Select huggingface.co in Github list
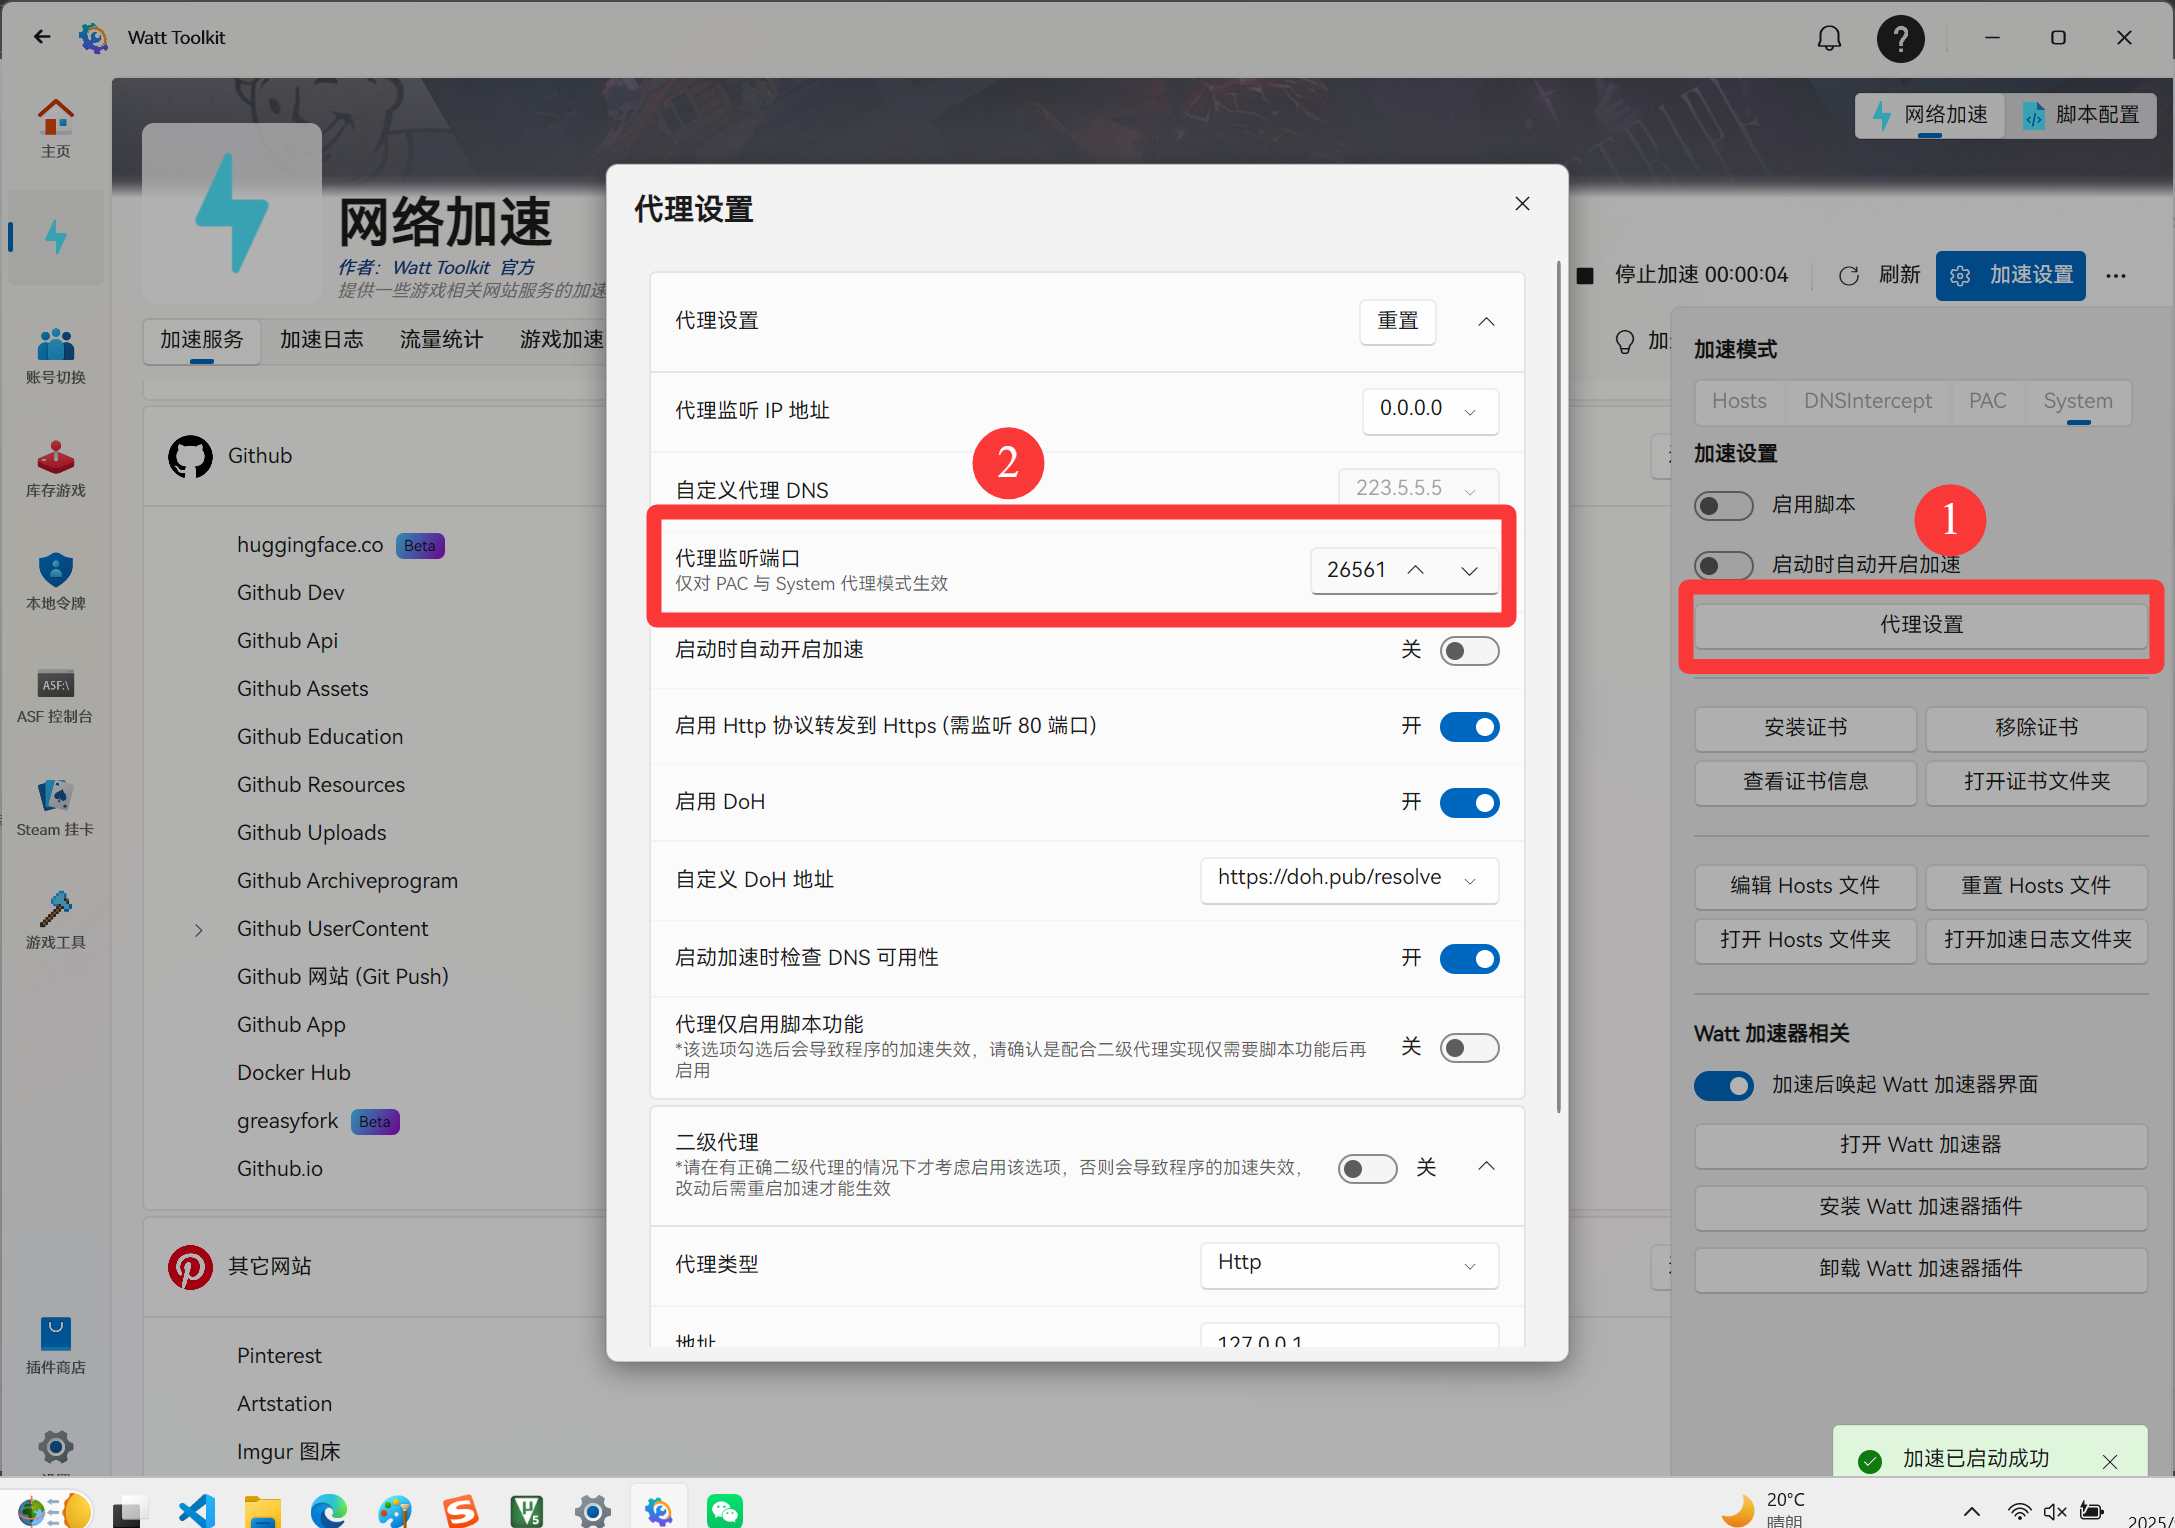This screenshot has height=1528, width=2175. coord(310,545)
